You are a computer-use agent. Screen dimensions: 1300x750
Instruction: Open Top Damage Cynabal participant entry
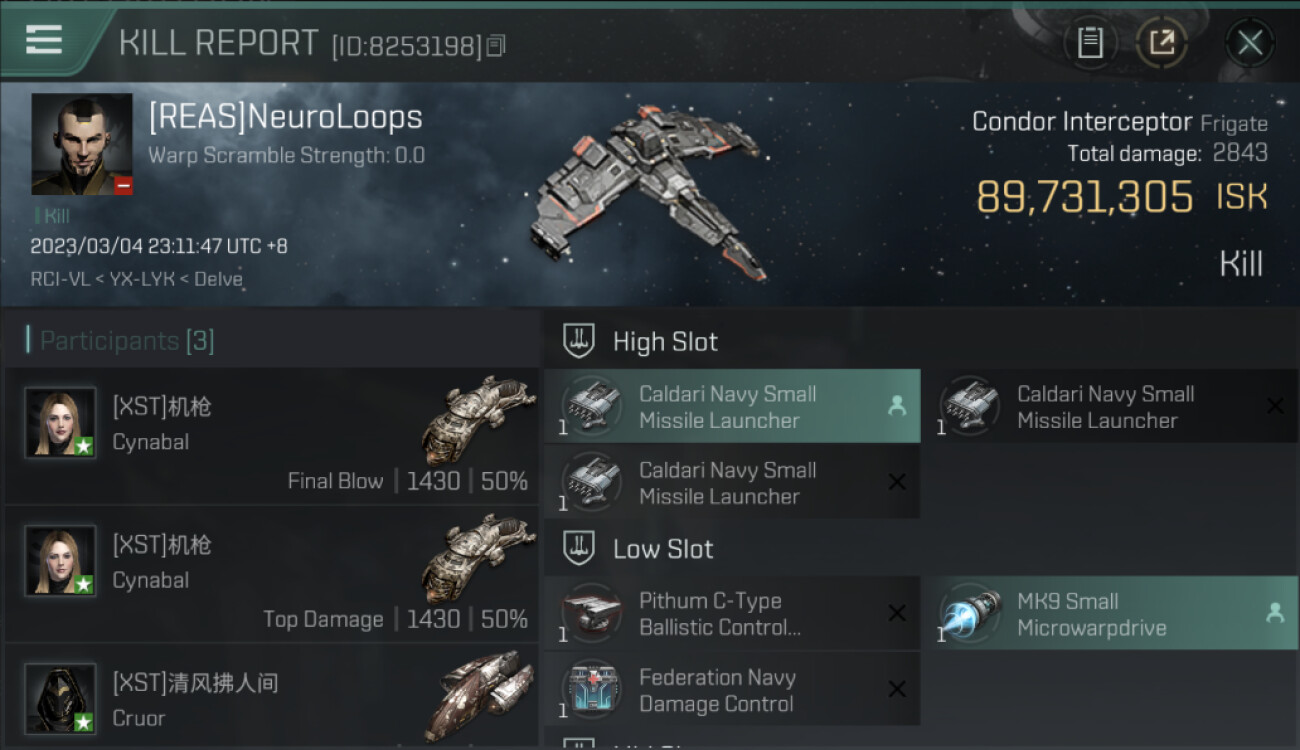[271, 574]
